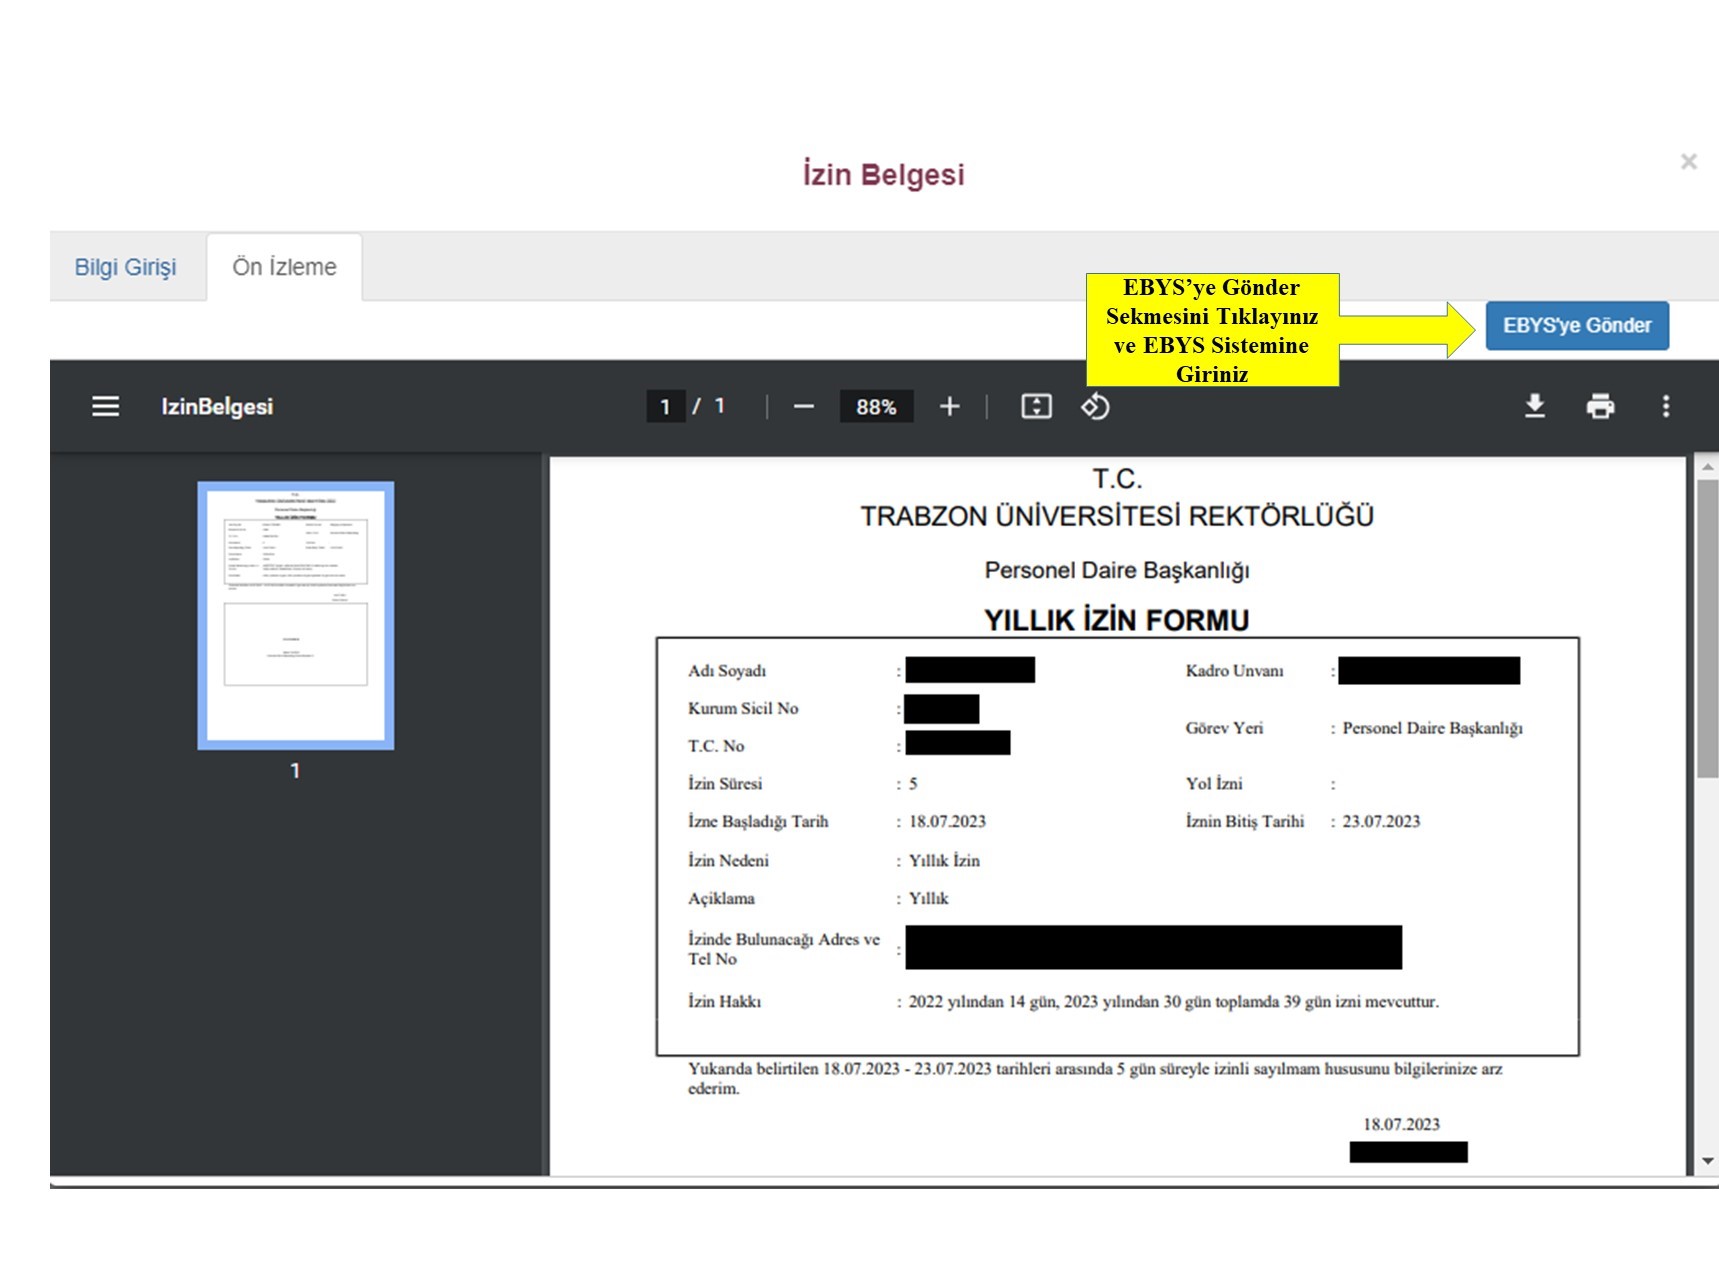Click the scrollbar down arrow

(1707, 1161)
